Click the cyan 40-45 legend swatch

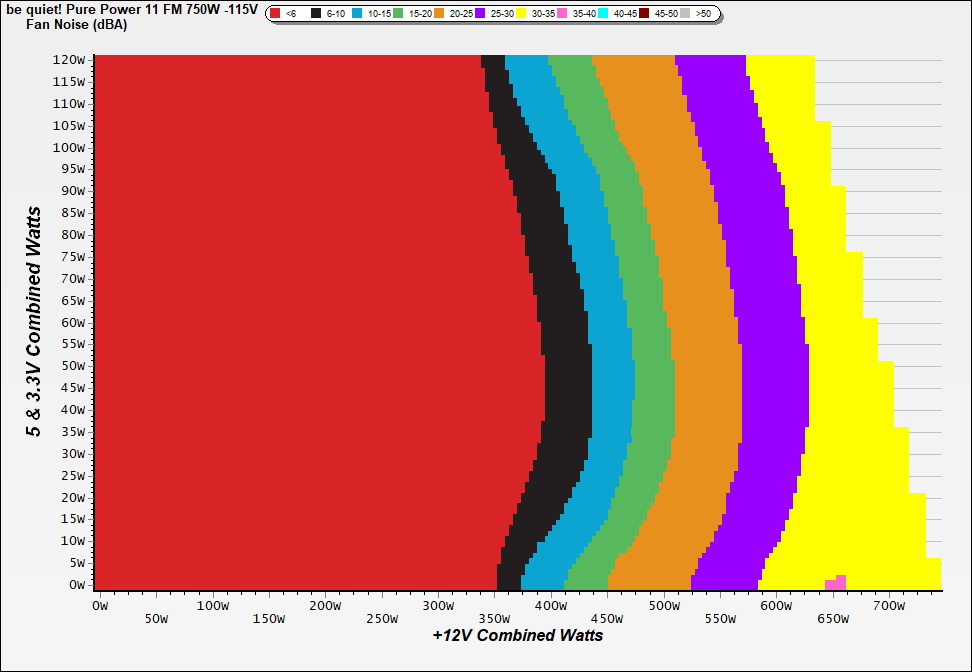click(x=603, y=14)
